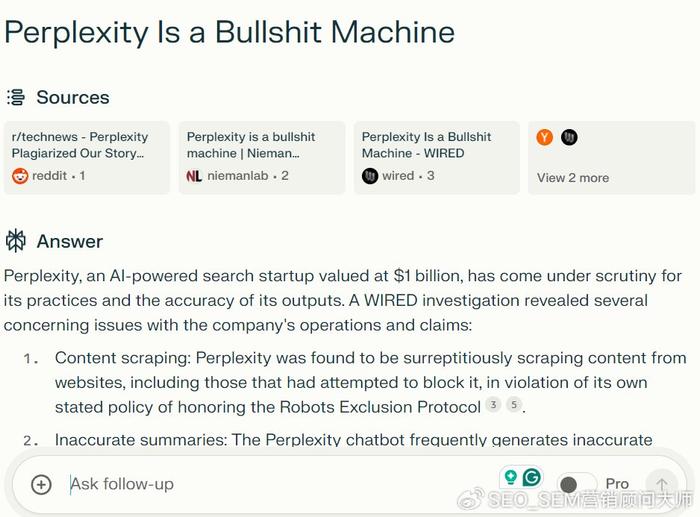
Task: Click the orange Y Combinator source icon
Action: (x=545, y=137)
